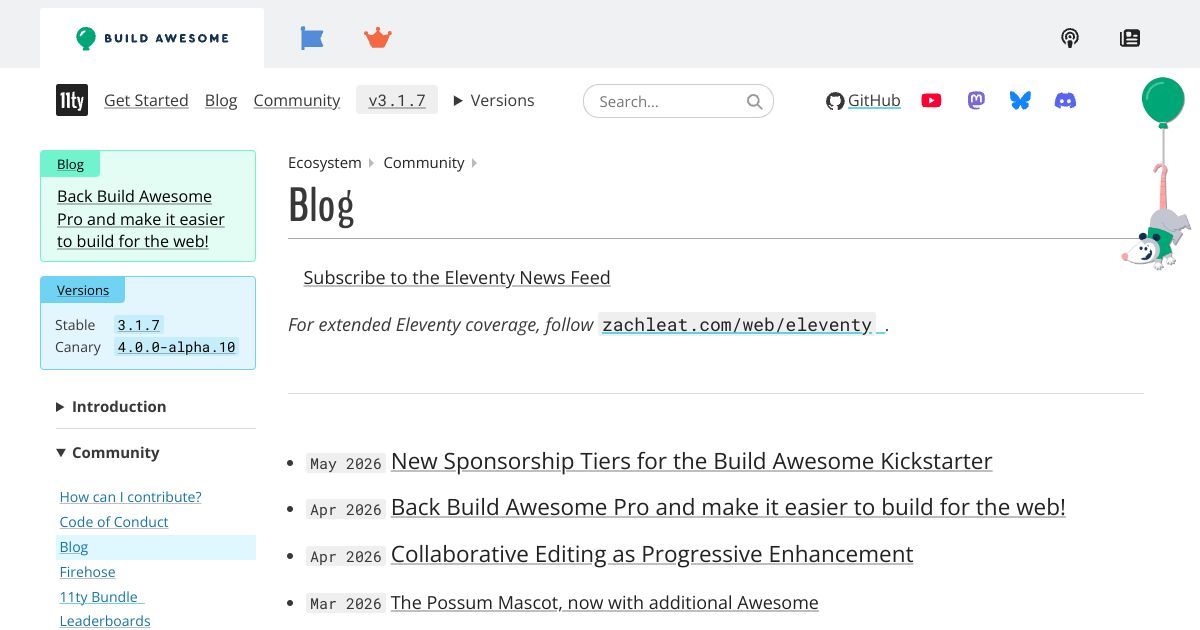Open 11ty Bundle sidebar link
Image resolution: width=1200 pixels, height=630 pixels.
pos(100,597)
